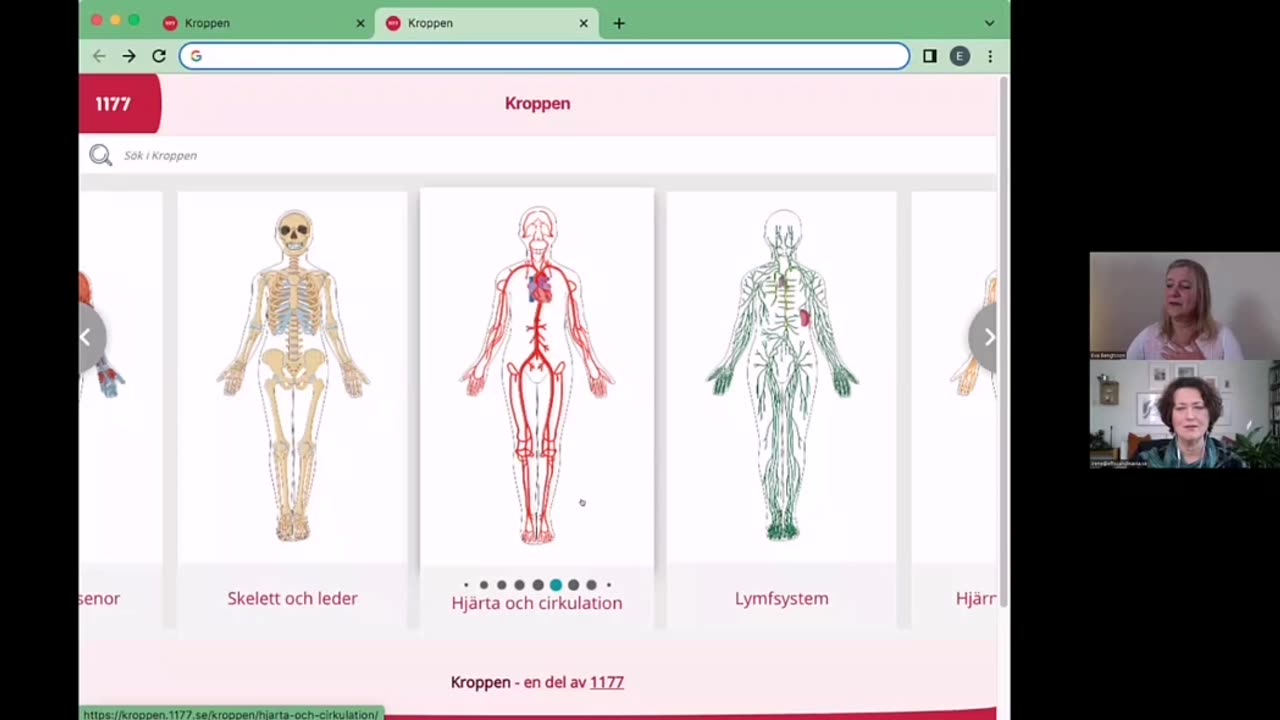This screenshot has height=720, width=1280.
Task: Click the browser forward arrow
Action: (x=129, y=56)
